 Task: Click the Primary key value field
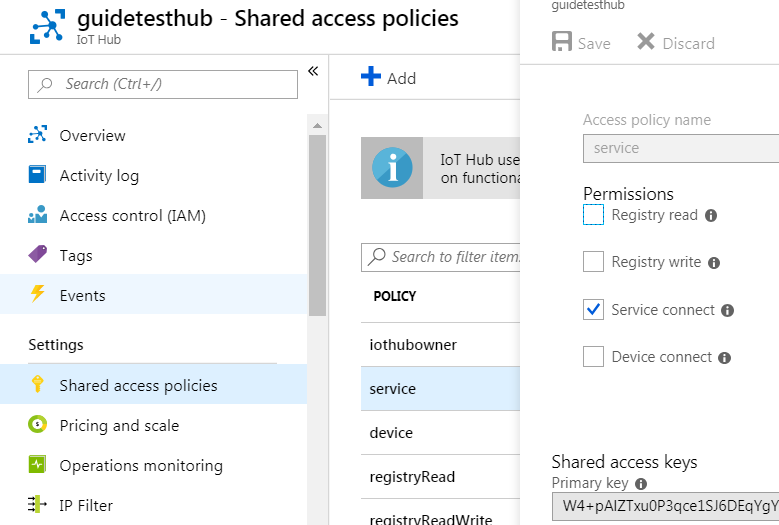pos(665,506)
